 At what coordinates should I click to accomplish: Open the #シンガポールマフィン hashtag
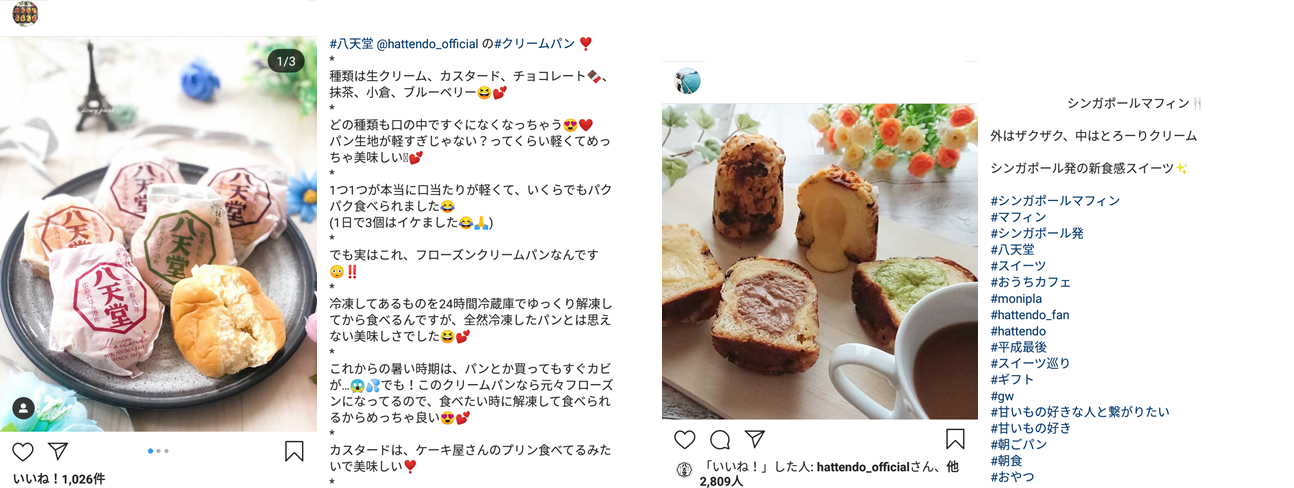(1055, 201)
